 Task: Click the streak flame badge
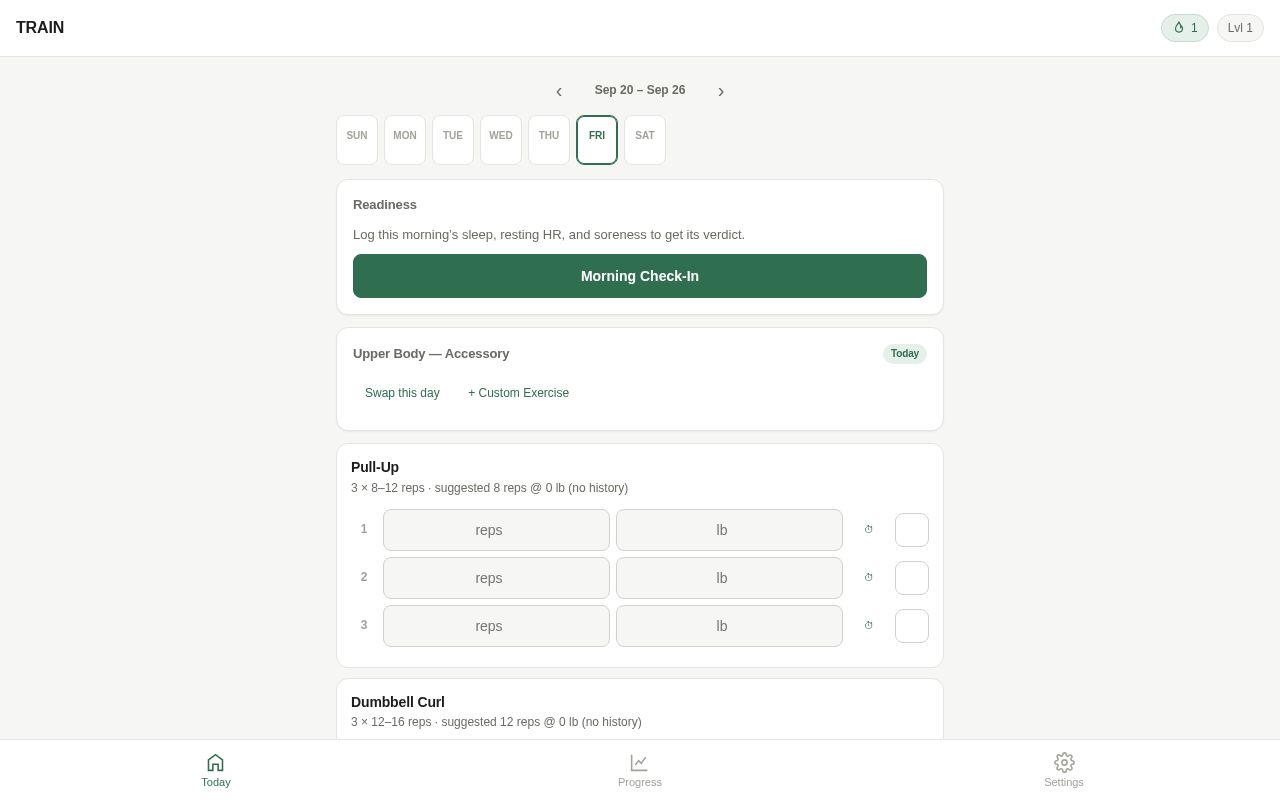pyautogui.click(x=1184, y=28)
